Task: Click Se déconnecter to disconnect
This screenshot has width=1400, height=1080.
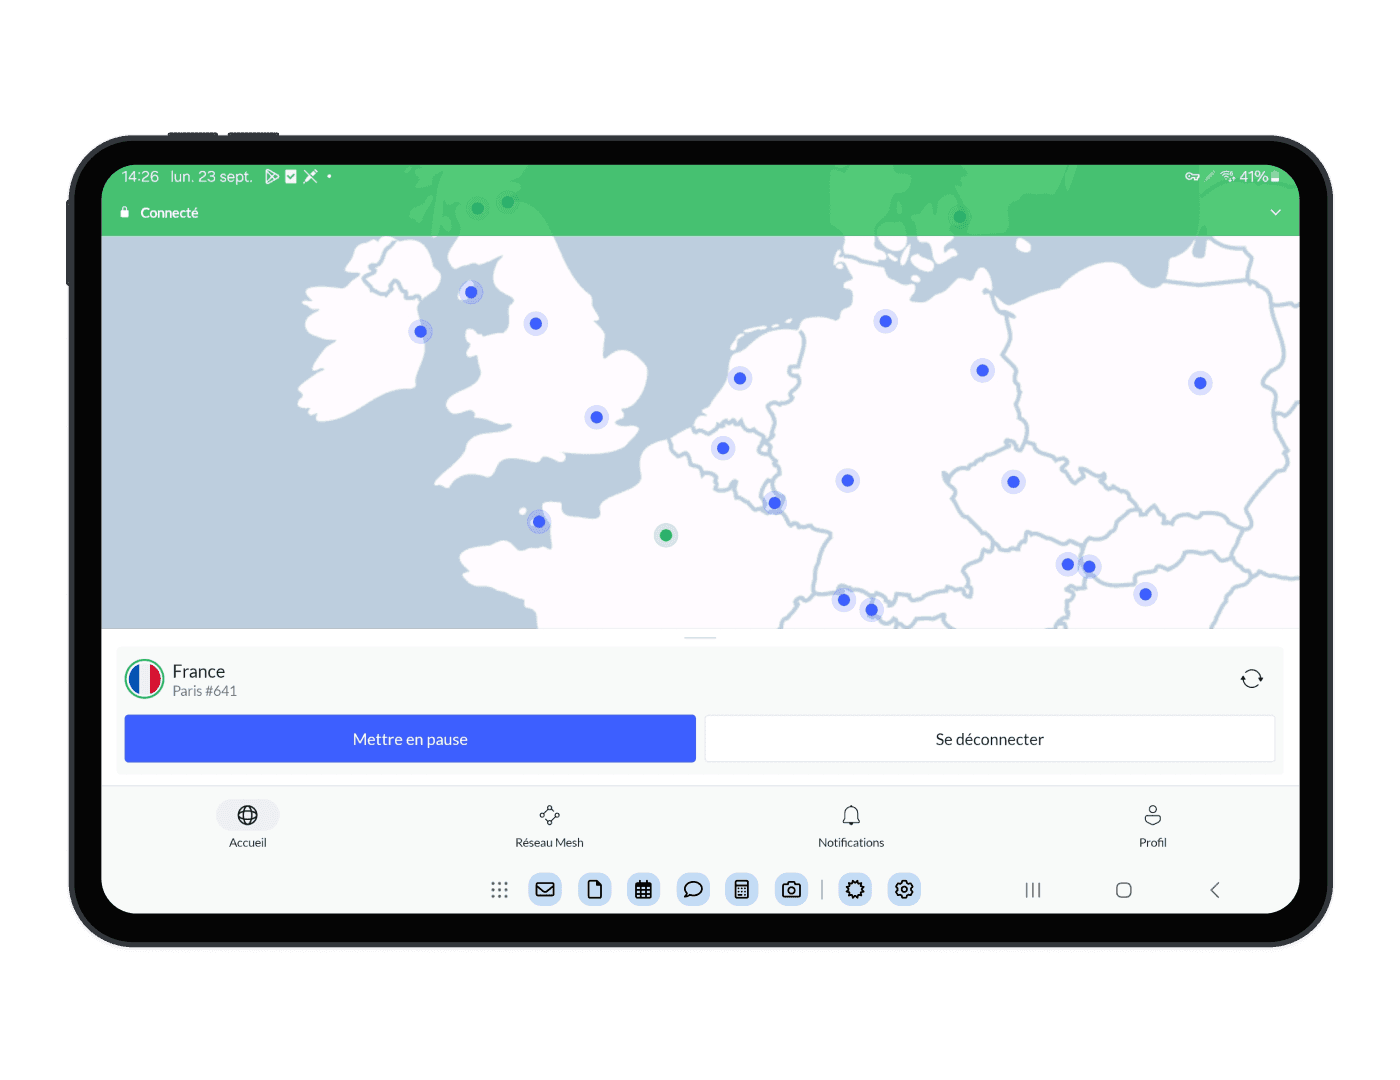Action: [990, 739]
